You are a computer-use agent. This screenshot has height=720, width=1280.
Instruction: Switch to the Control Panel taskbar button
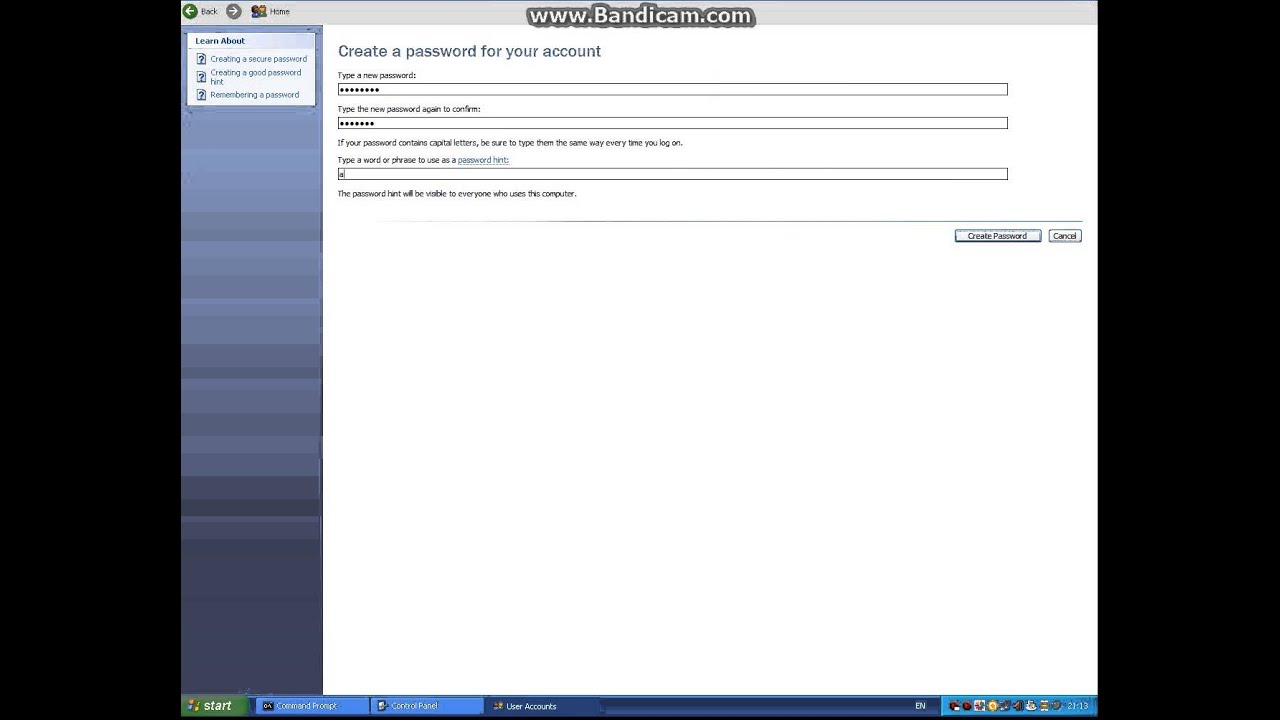(x=426, y=706)
